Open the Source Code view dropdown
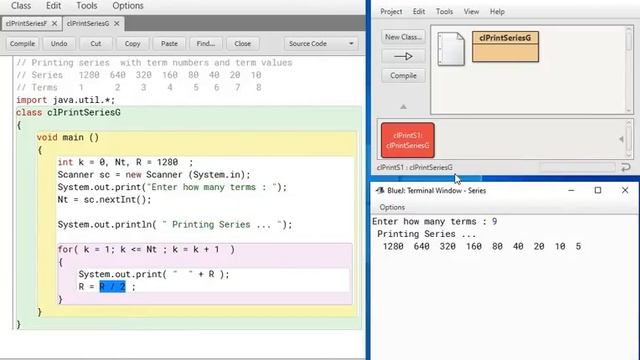Viewport: 640px width, 360px height. (x=321, y=44)
